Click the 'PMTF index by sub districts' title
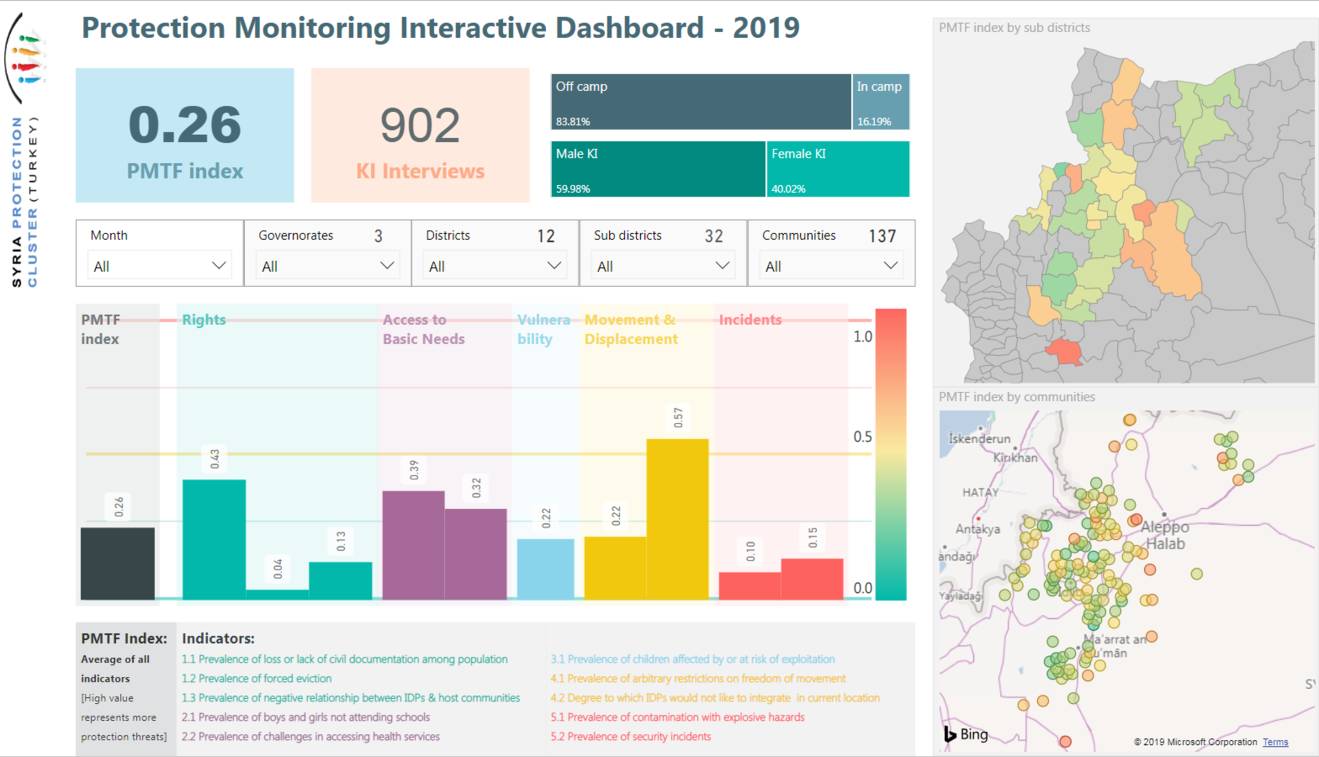The width and height of the screenshot is (1319, 757). pos(1014,28)
